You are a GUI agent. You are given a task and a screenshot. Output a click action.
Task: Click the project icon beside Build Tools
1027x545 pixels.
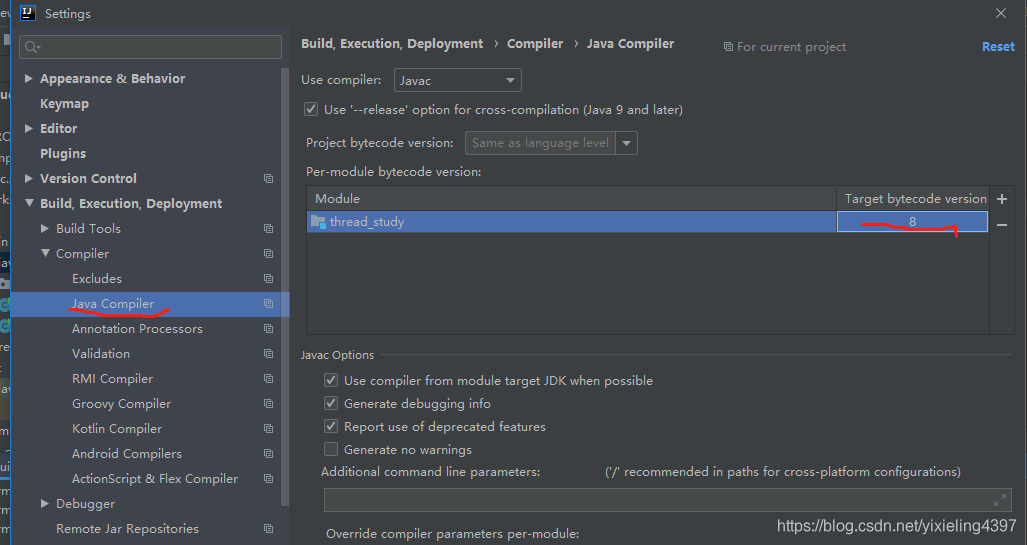pos(269,229)
